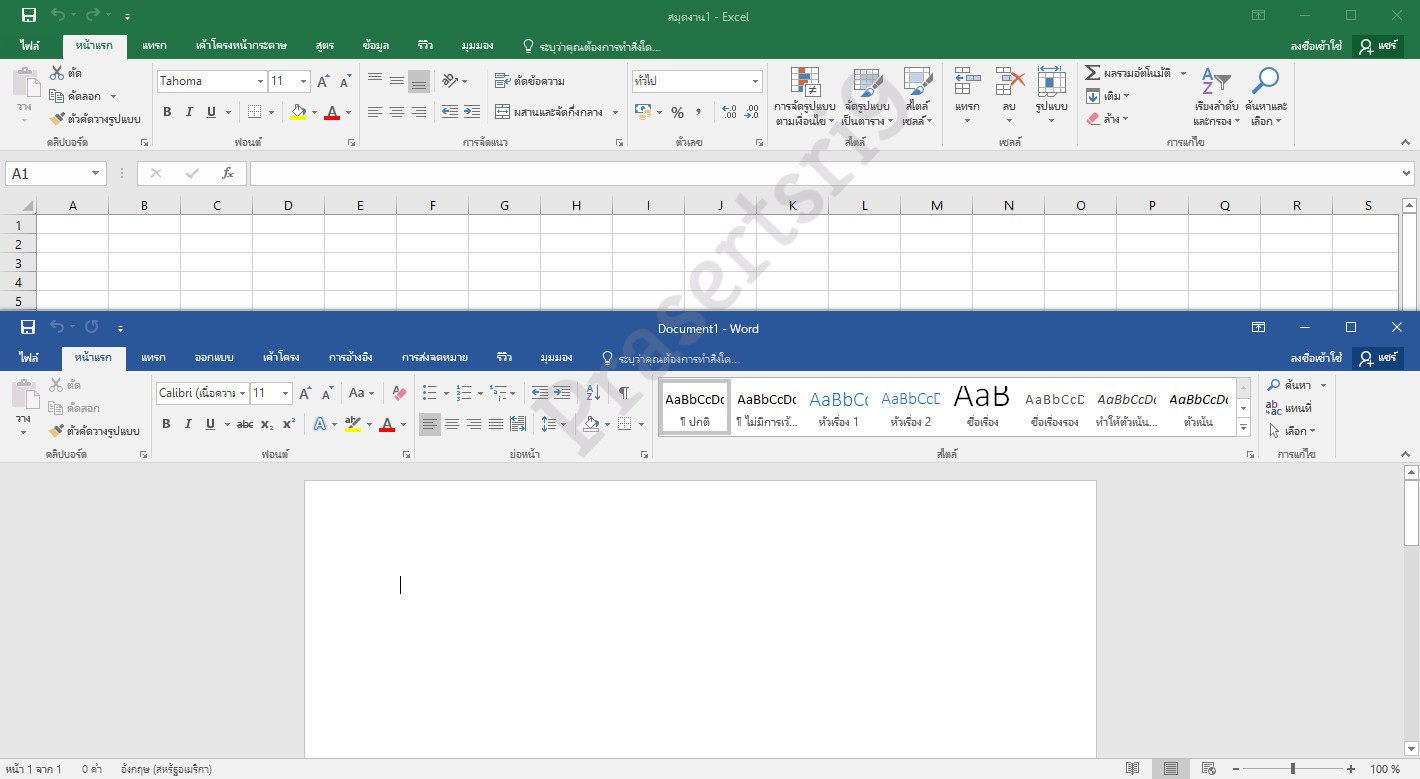Open Excel Conditional Formatting icon

[x=805, y=81]
